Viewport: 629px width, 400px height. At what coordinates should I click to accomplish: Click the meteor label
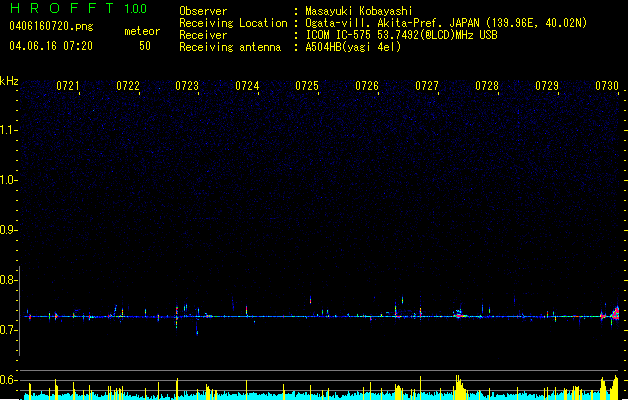pyautogui.click(x=142, y=31)
